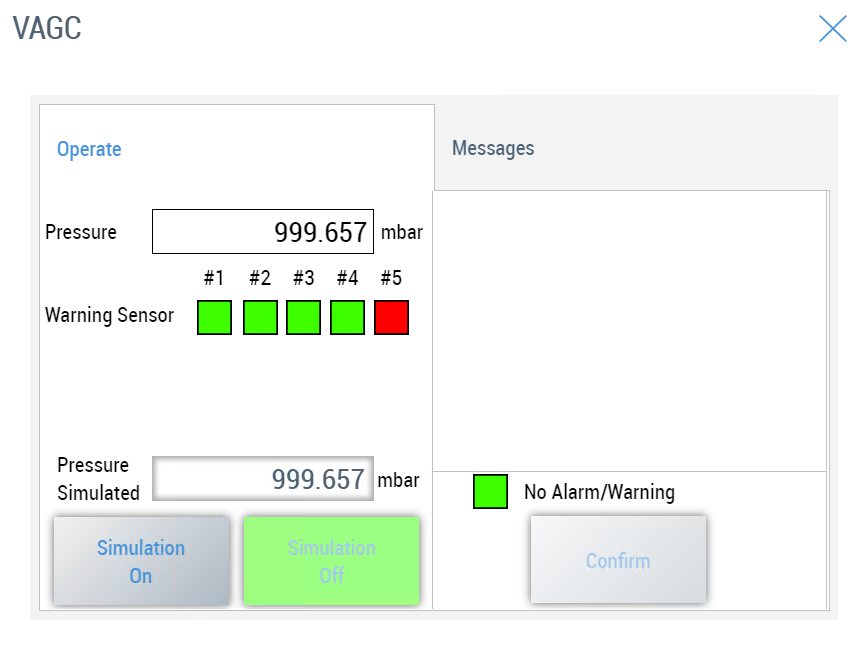The width and height of the screenshot is (866, 653).
Task: Select warning sensor #3 status square
Action: click(303, 317)
